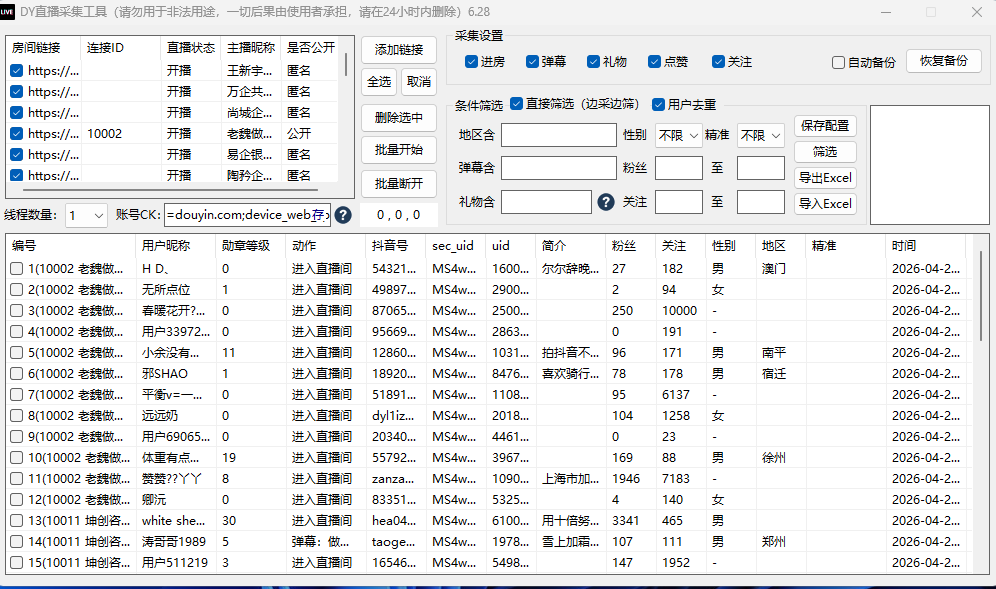
Task: Toggle the 用户去重 checkbox
Action: click(x=659, y=104)
